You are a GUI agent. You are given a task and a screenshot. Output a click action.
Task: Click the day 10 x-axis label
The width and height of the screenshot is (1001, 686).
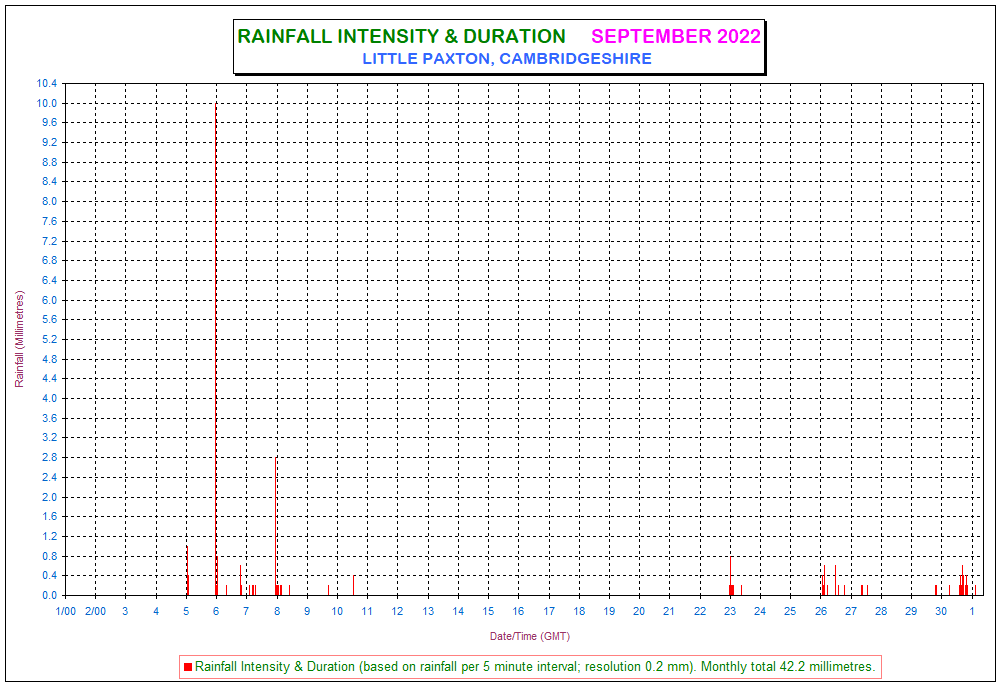337,611
